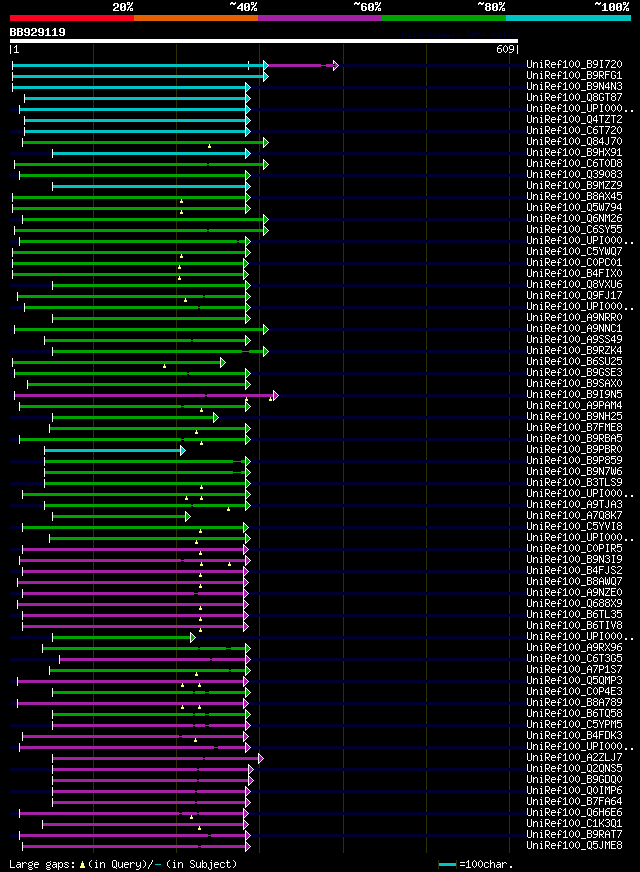
Task: Select the UniRef100_C0PIR5 label
Action: tap(574, 549)
